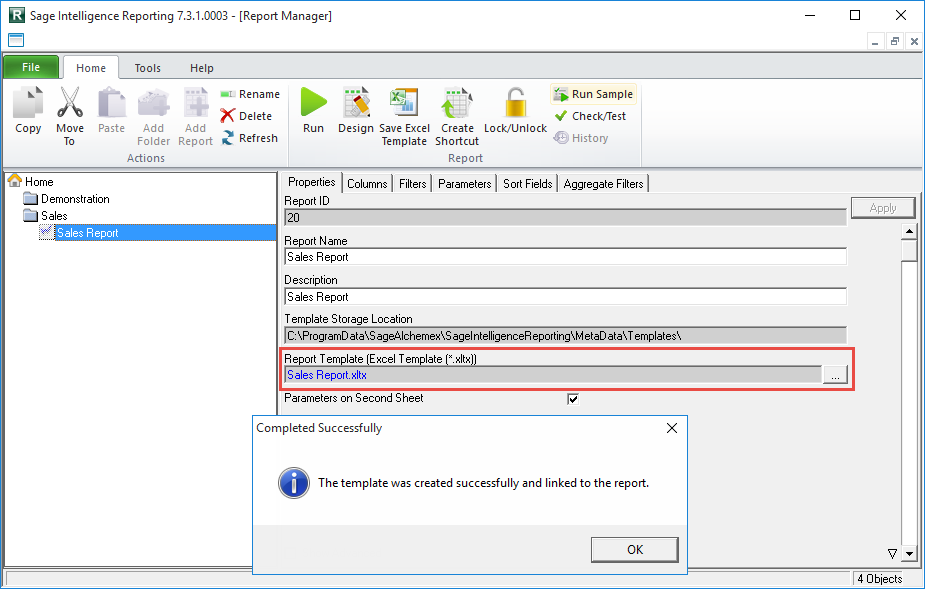Click the Sage R application icon

click(17, 15)
